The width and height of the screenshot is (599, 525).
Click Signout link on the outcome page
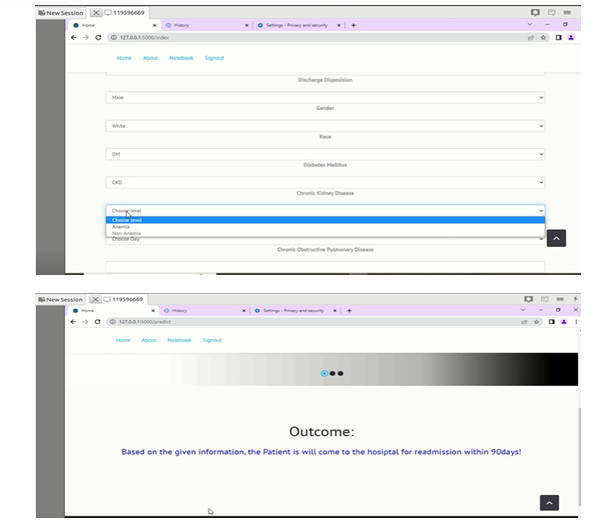[212, 340]
